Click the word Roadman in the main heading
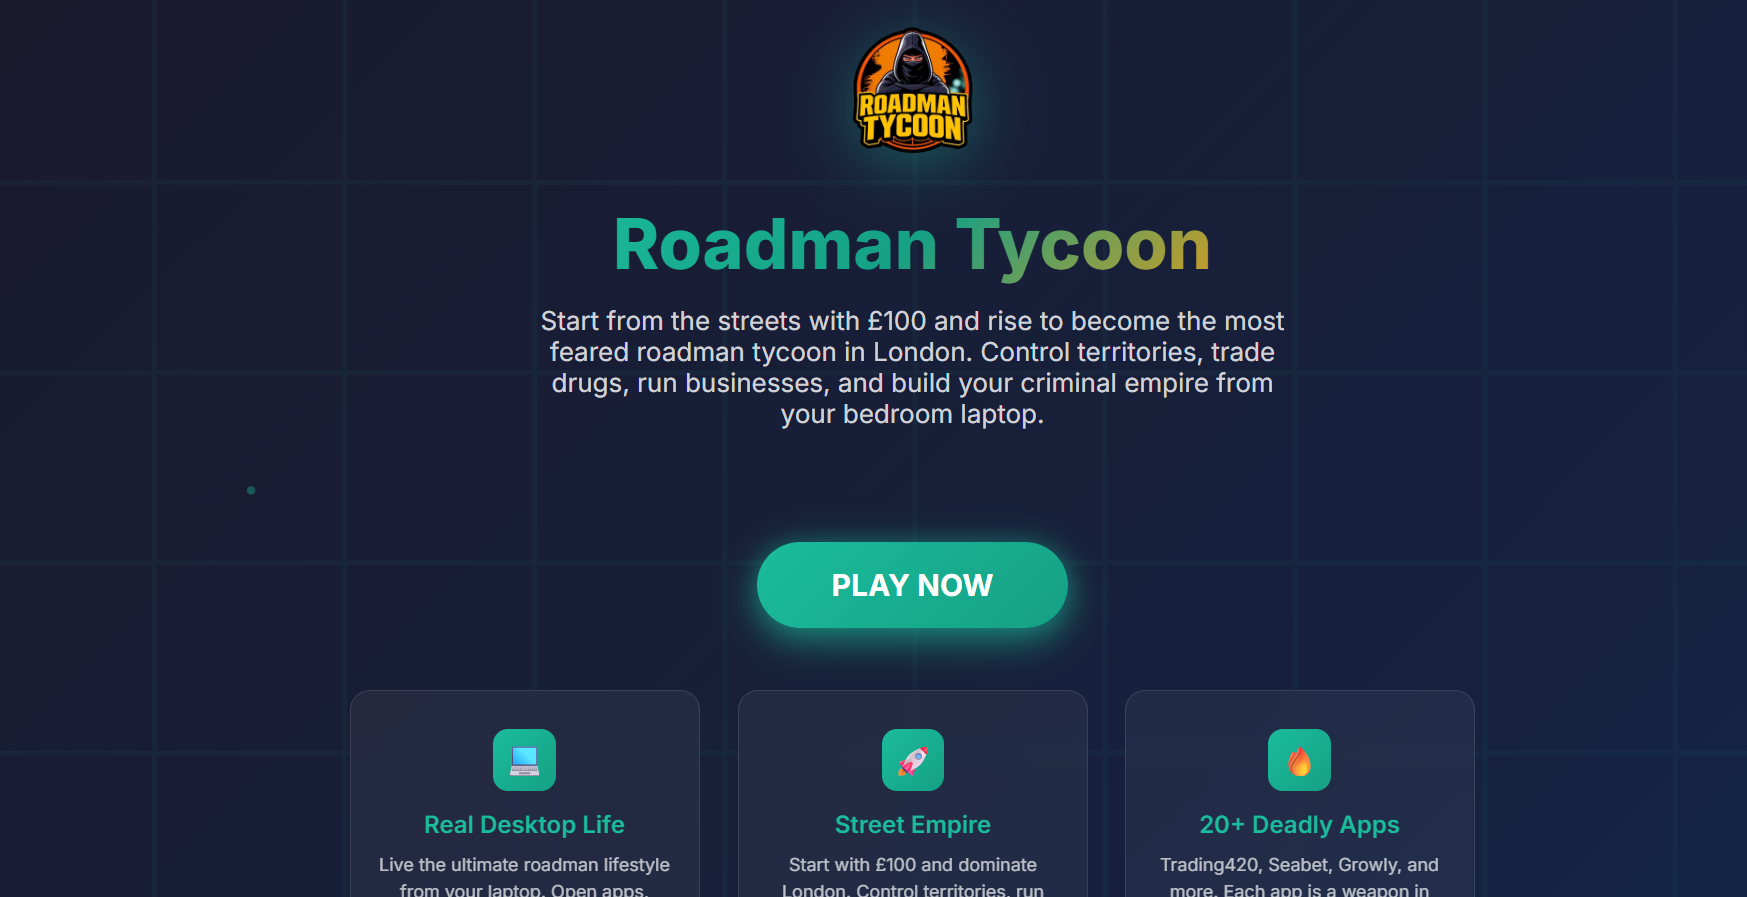 (776, 245)
